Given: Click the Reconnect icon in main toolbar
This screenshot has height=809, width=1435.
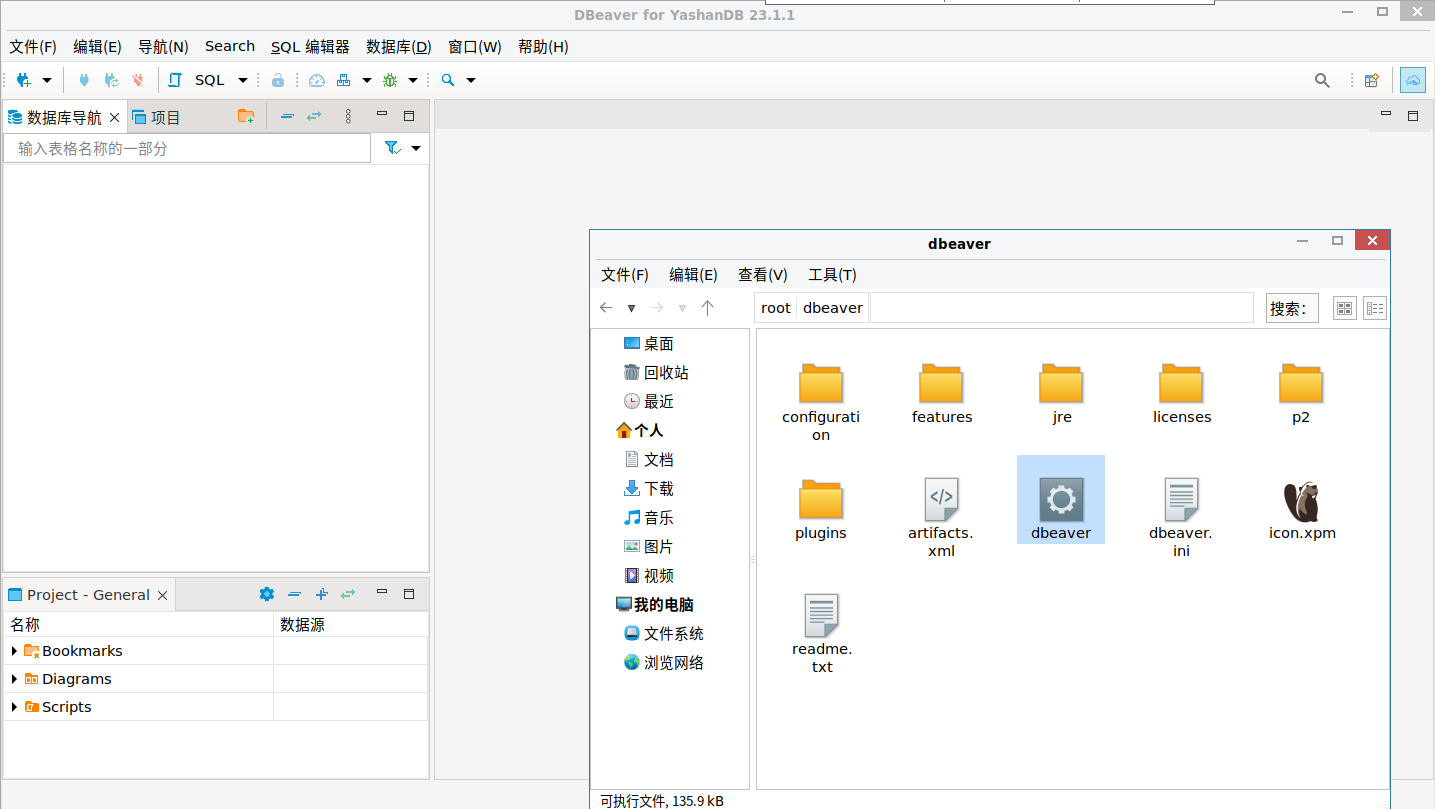Looking at the screenshot, I should (x=111, y=80).
